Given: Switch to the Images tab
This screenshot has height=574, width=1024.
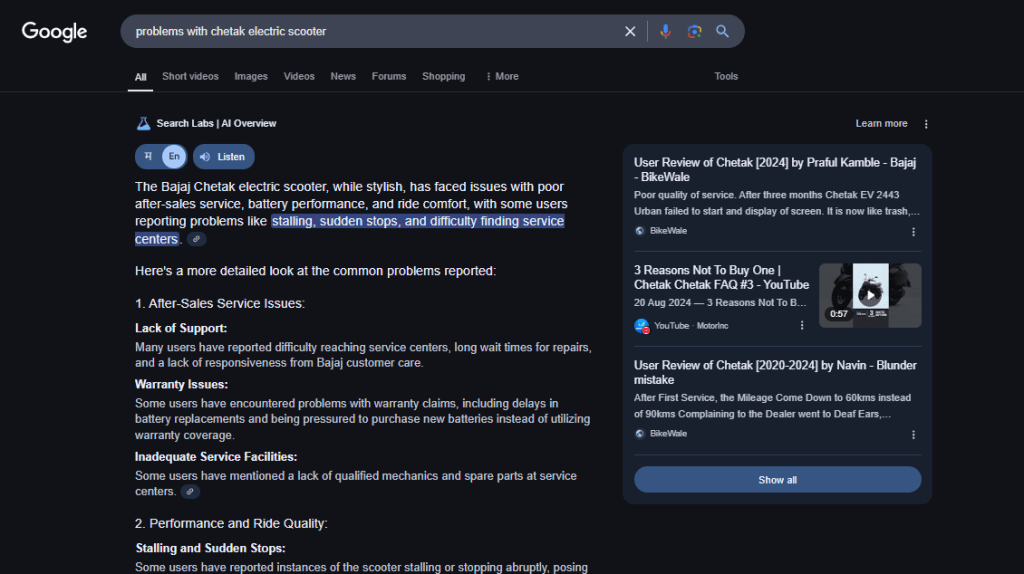Looking at the screenshot, I should (251, 76).
